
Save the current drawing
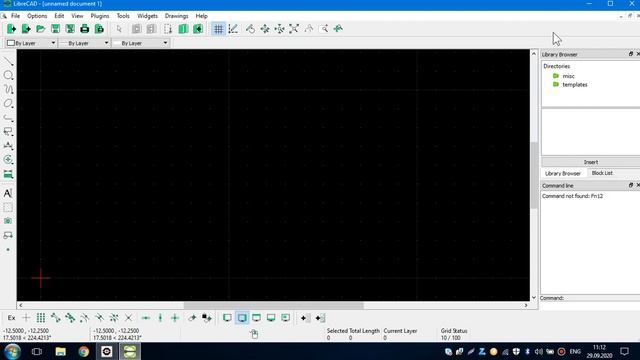point(55,29)
